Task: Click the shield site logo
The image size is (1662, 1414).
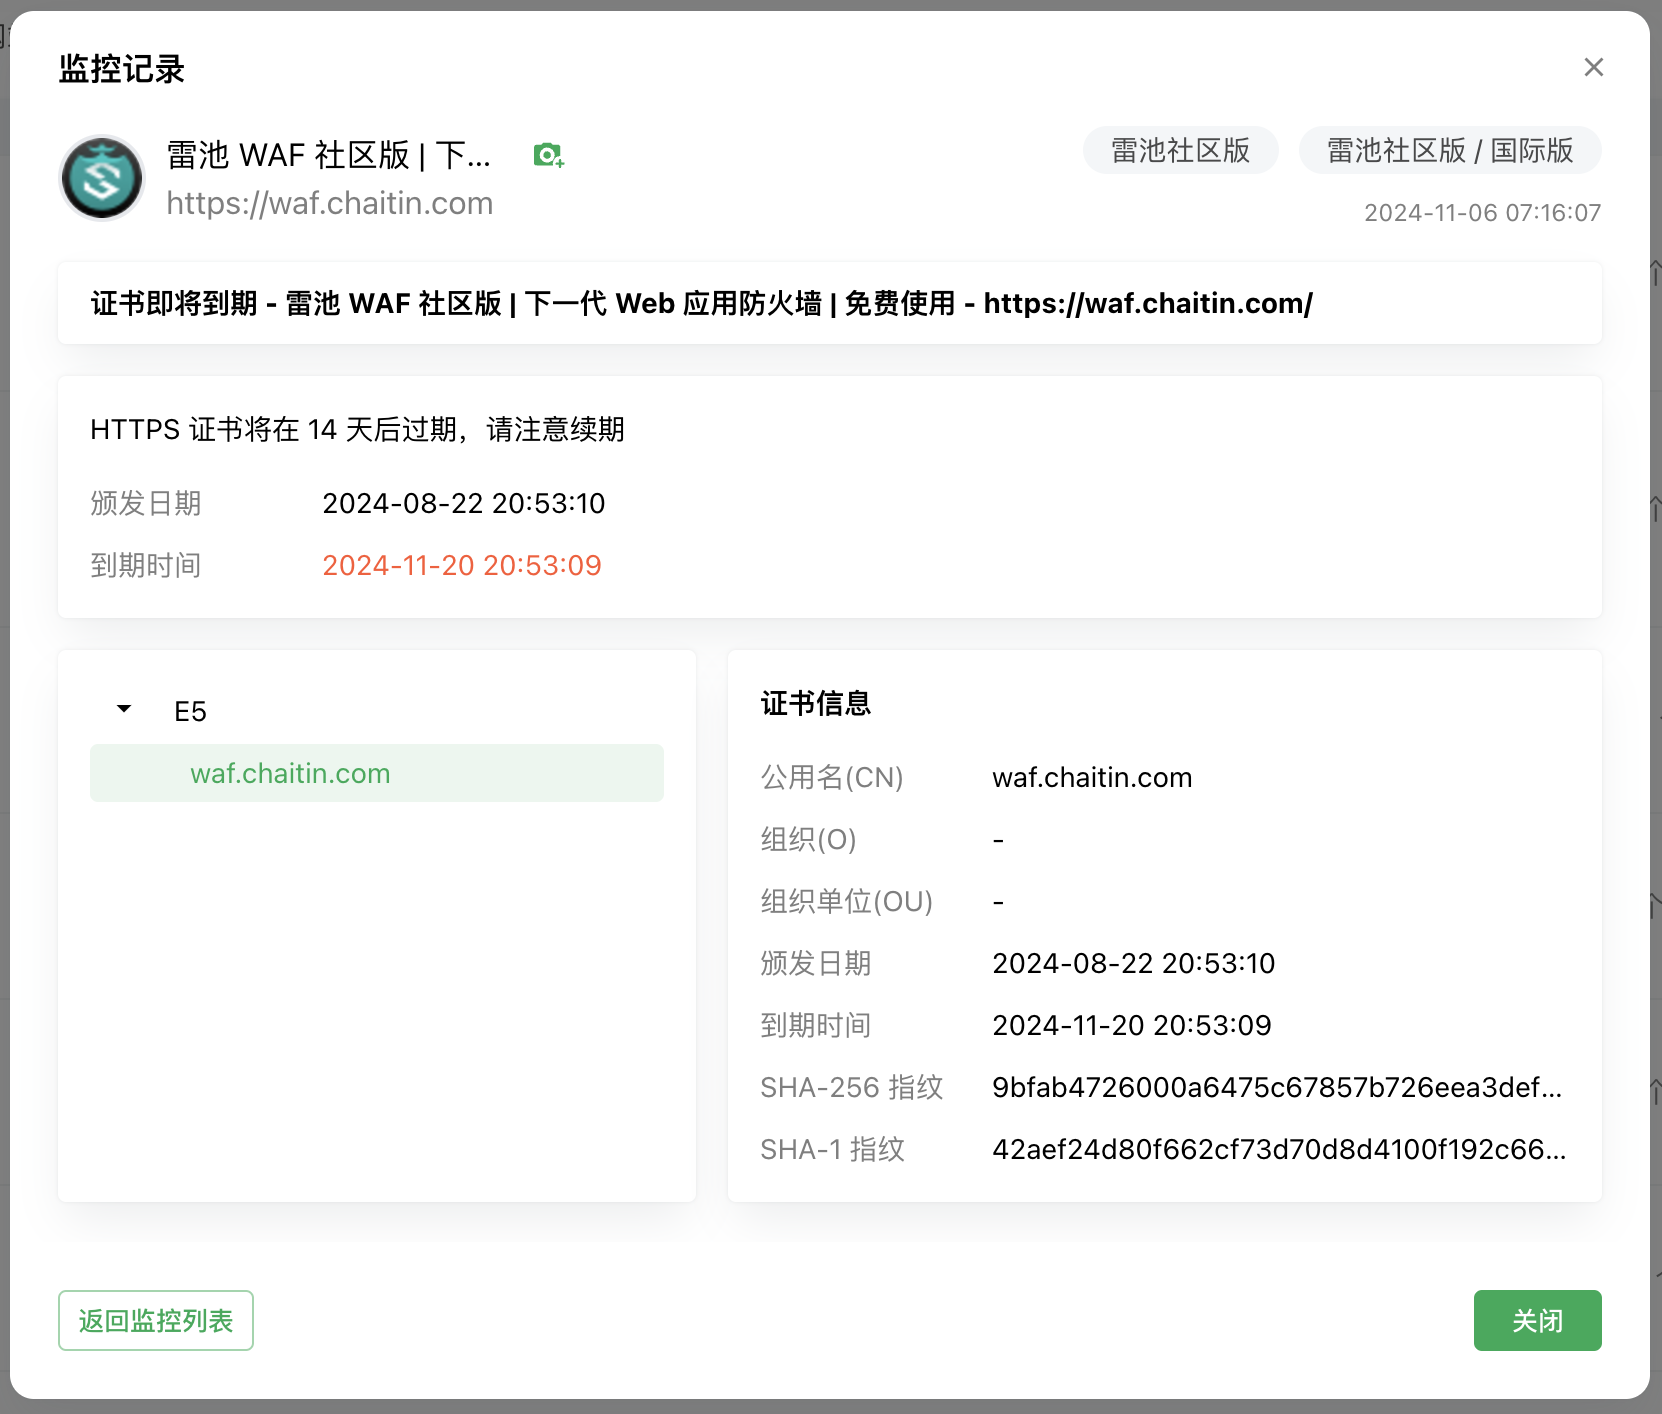Action: tap(102, 178)
